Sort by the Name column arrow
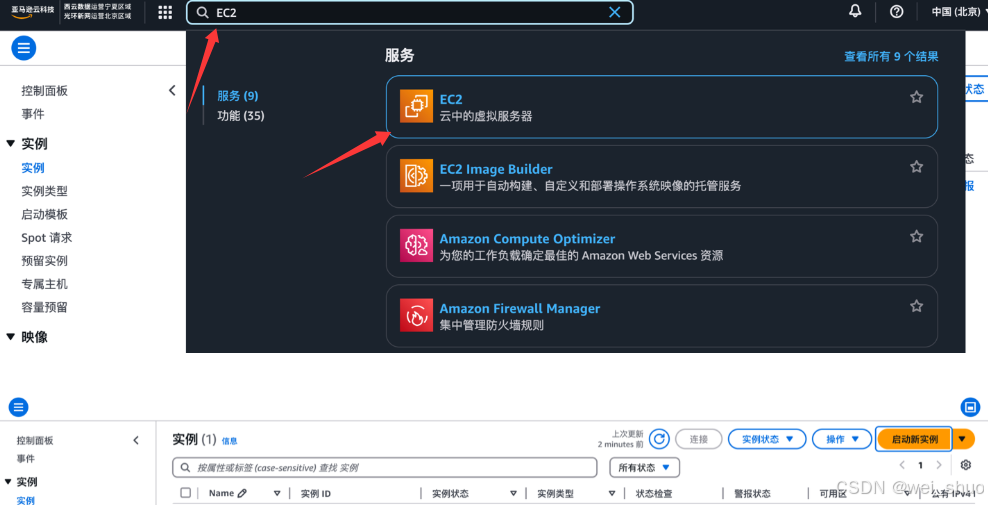The image size is (988, 505). tap(277, 494)
